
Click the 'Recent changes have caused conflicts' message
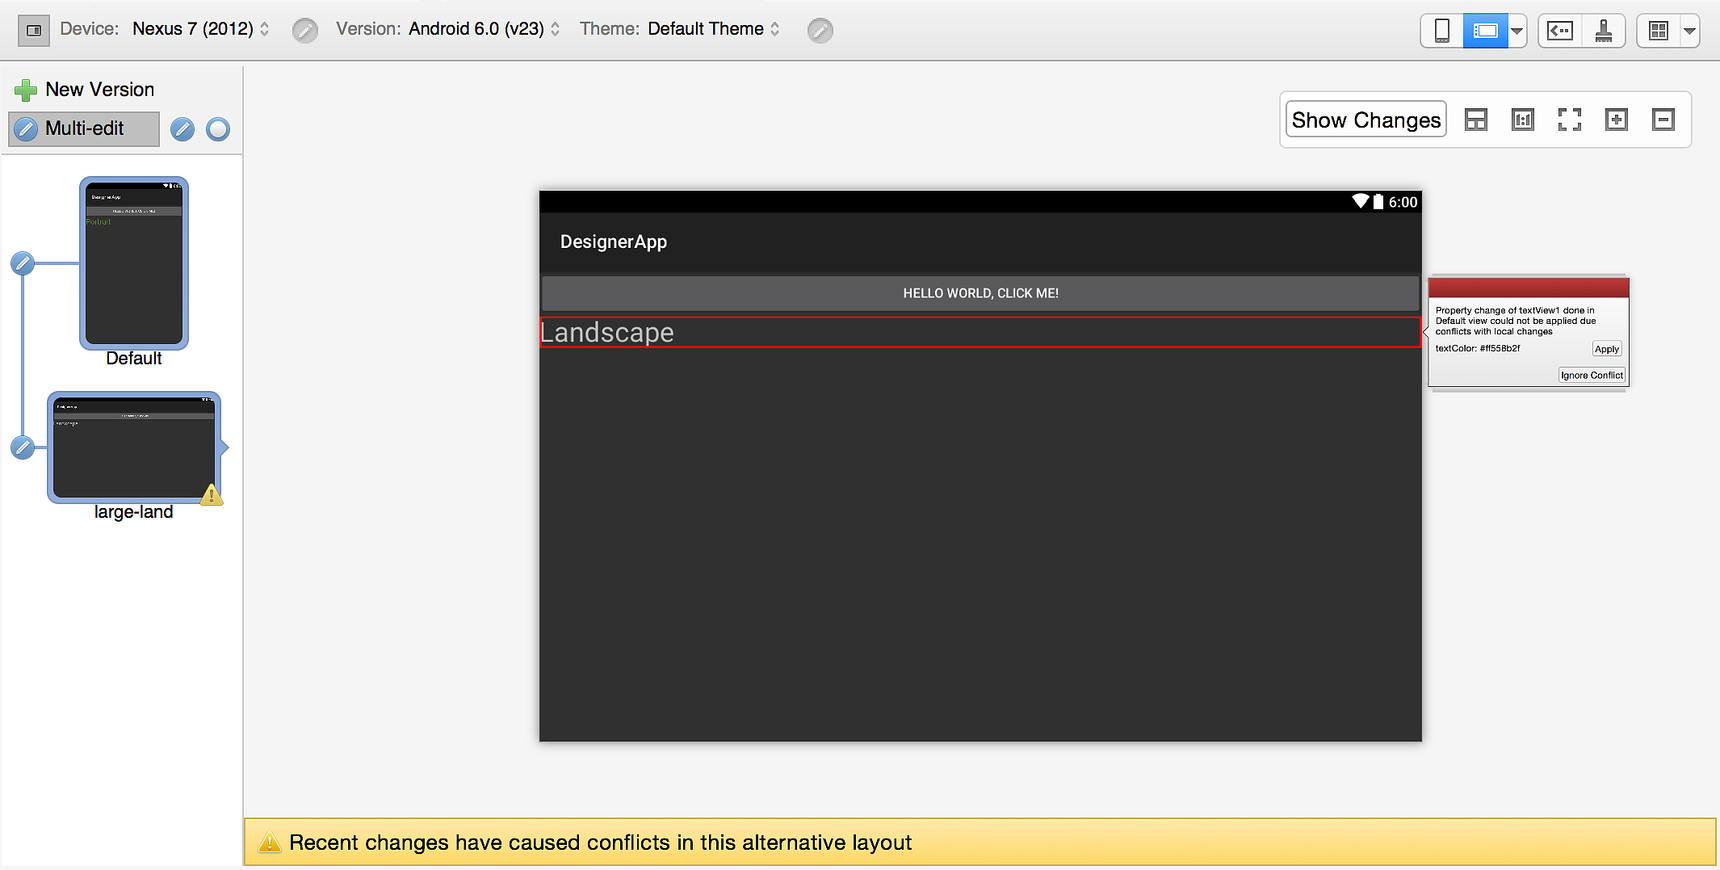point(600,843)
